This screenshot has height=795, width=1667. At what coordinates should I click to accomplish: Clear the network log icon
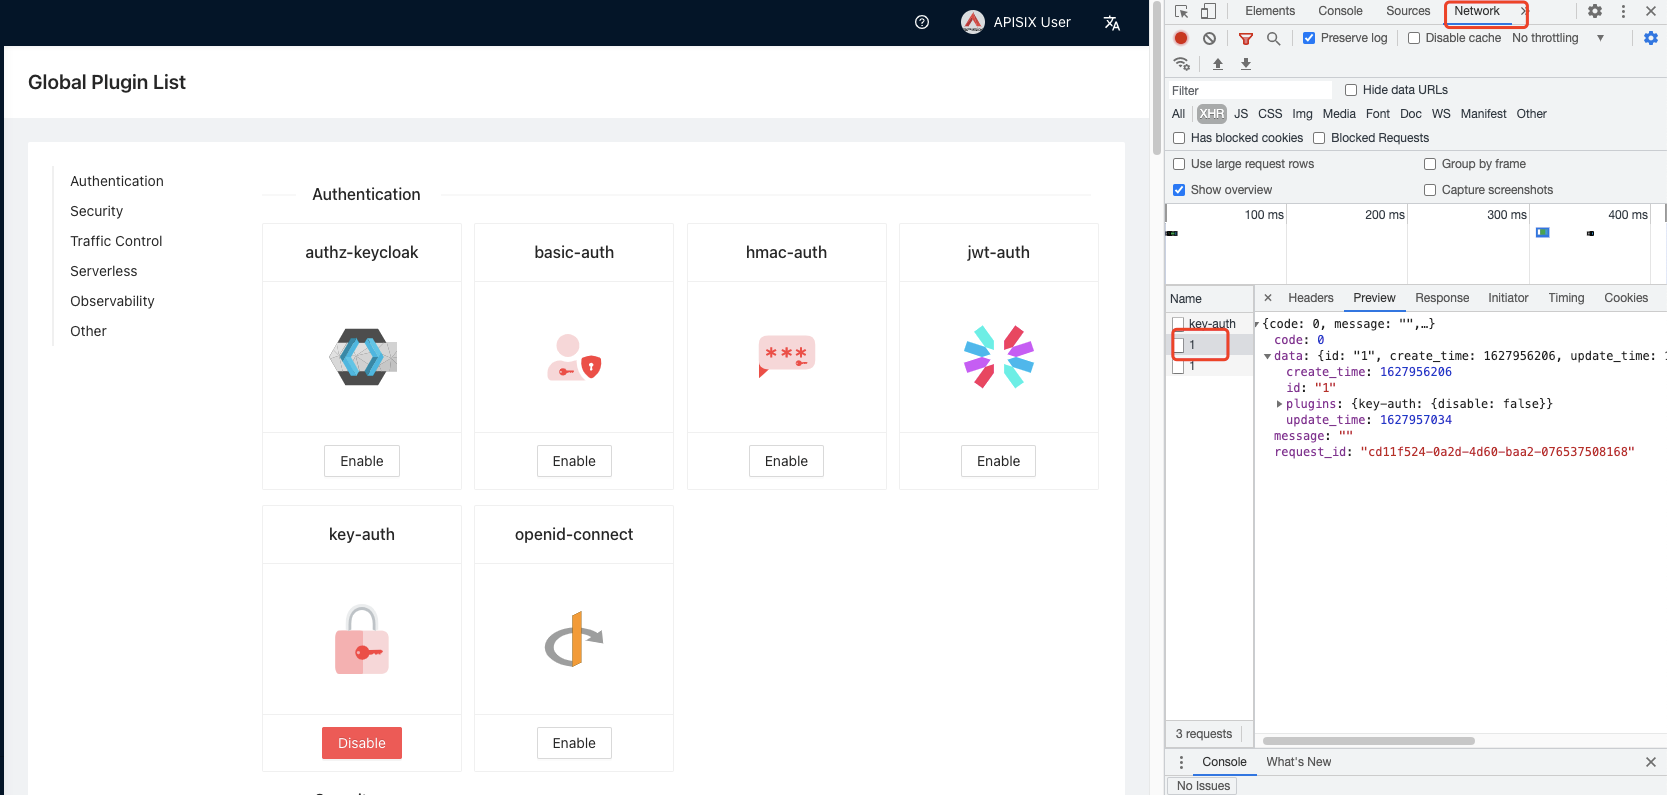pyautogui.click(x=1209, y=38)
